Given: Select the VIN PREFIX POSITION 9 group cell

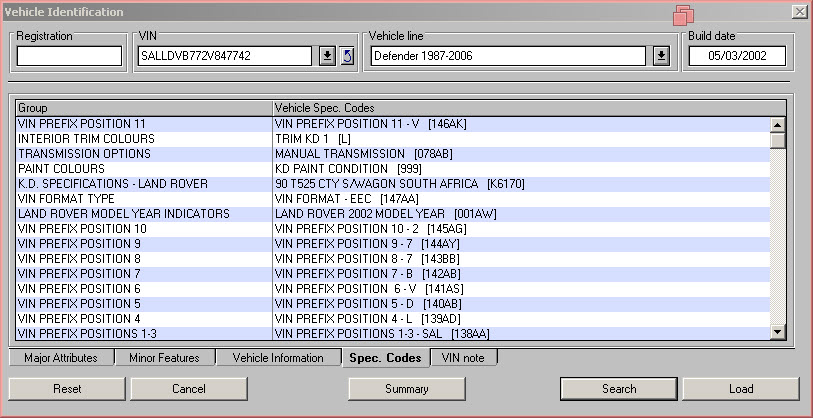Looking at the screenshot, I should 144,244.
